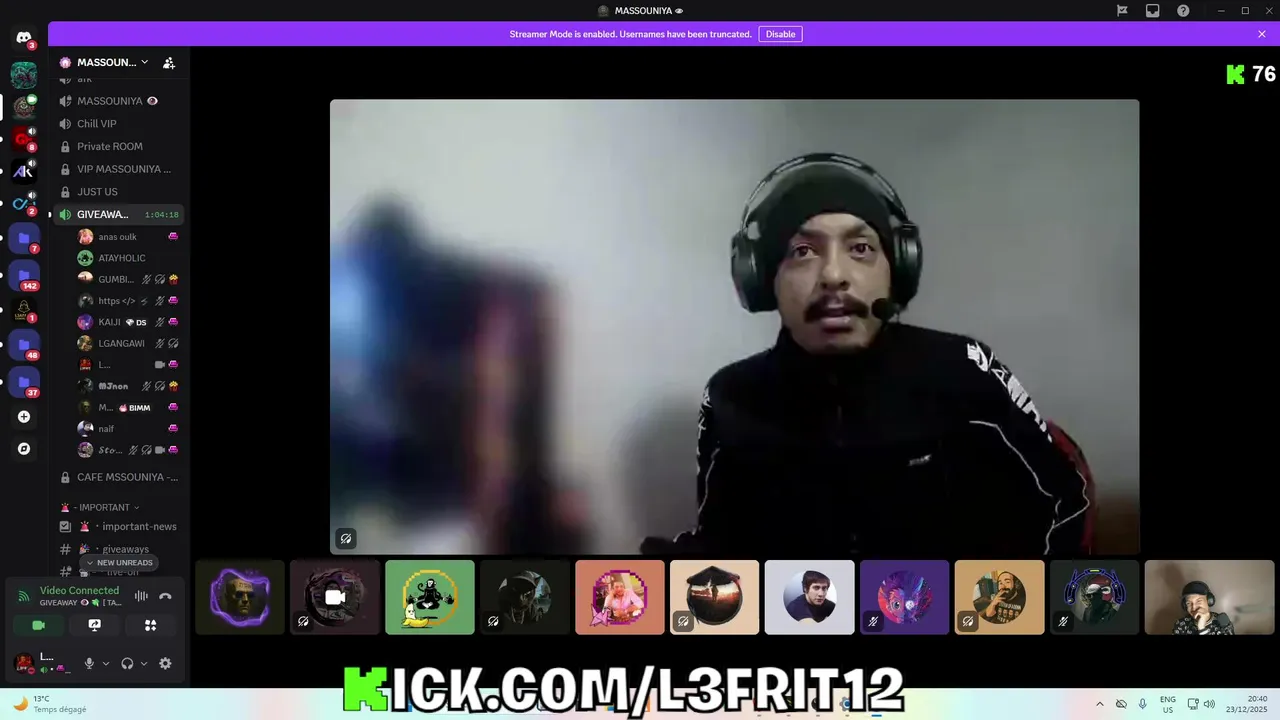The width and height of the screenshot is (1280, 720).
Task: Open Windows volume speaker tray icon
Action: (x=1209, y=704)
